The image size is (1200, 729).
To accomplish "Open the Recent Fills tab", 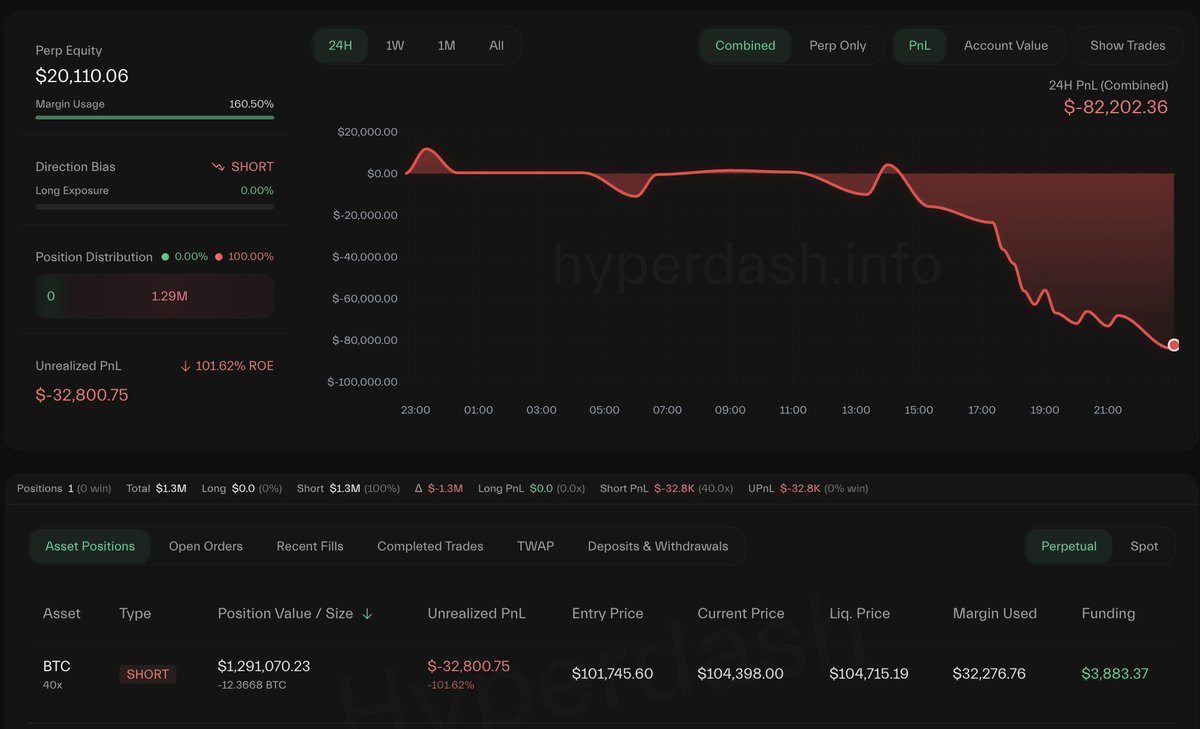I will (310, 546).
